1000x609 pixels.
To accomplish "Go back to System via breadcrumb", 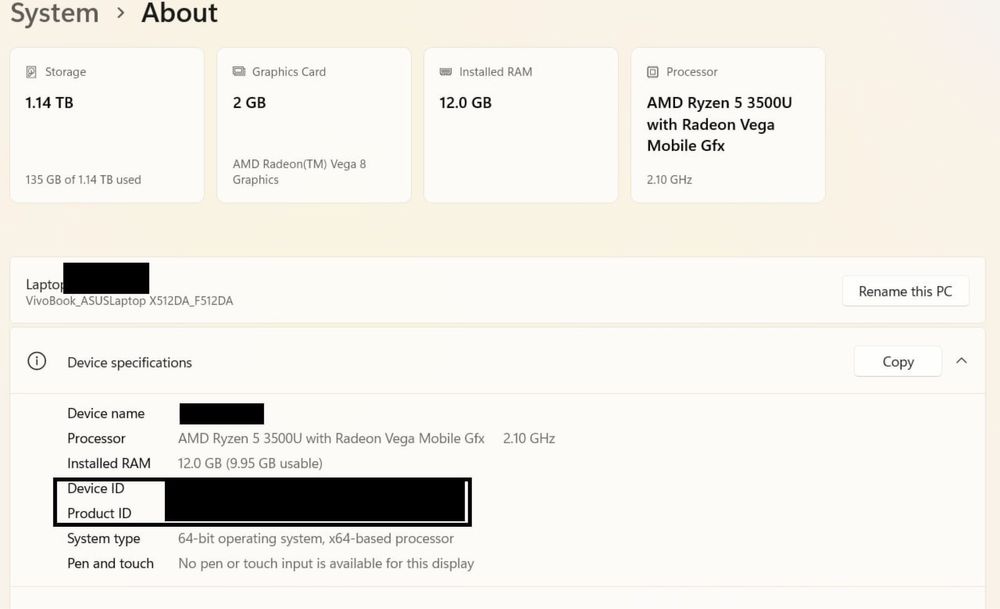I will tap(54, 14).
